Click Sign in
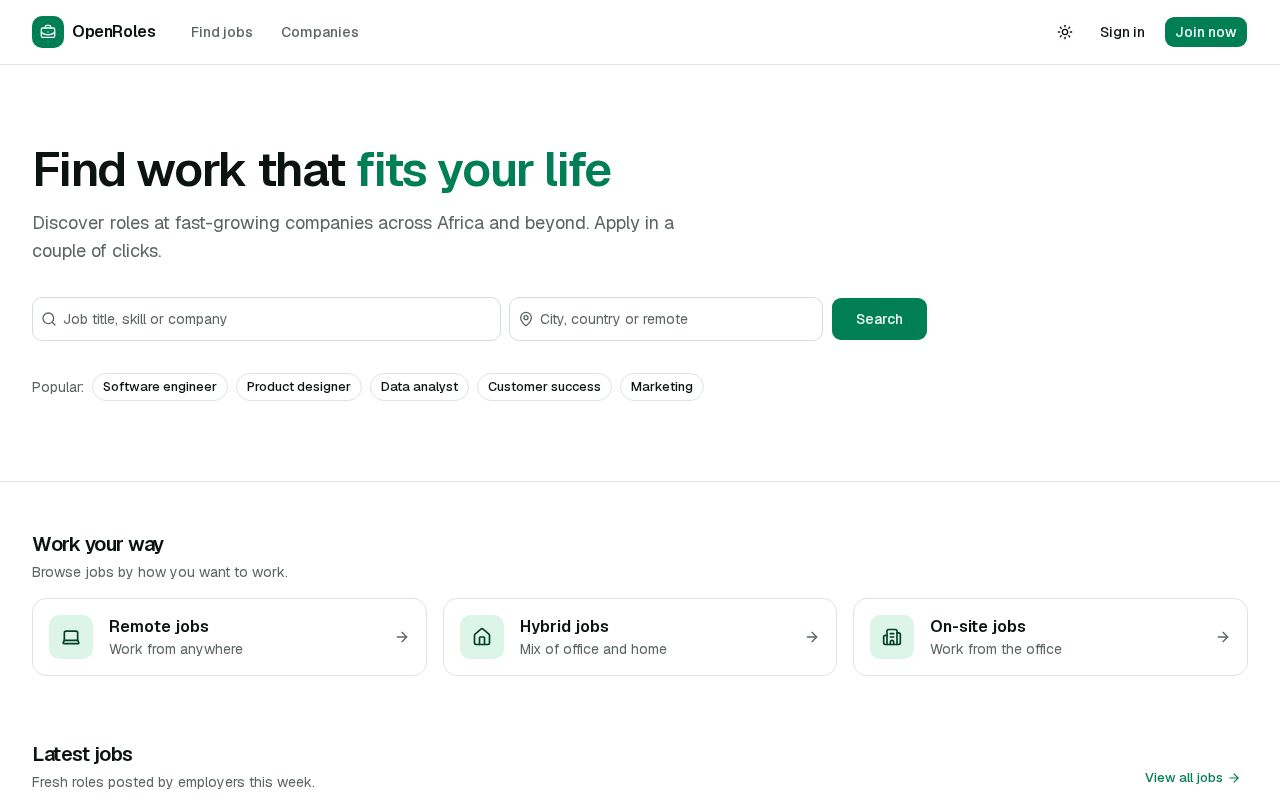This screenshot has height=800, width=1280. click(x=1122, y=32)
